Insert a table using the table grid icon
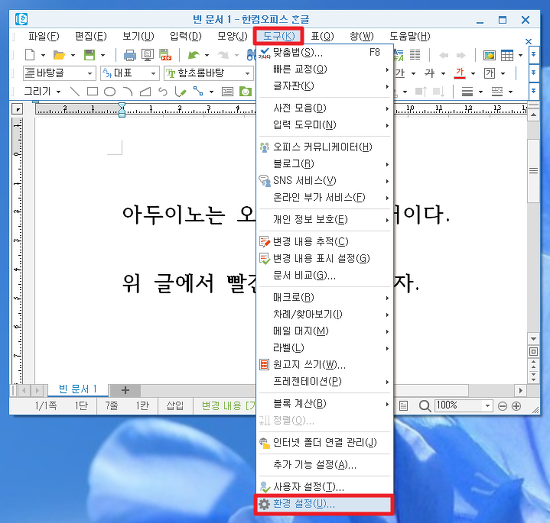 click(507, 55)
